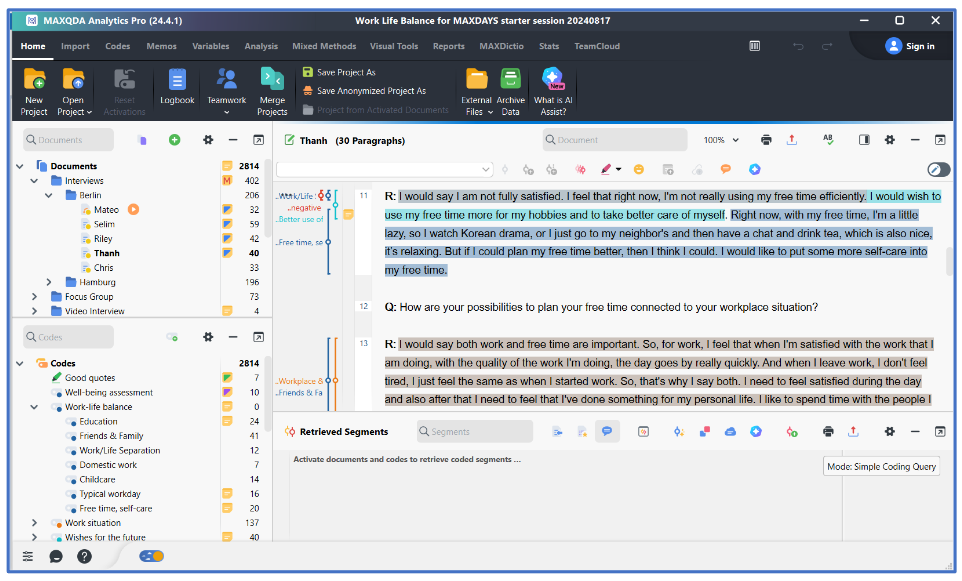962x581 pixels.
Task: Open the Visual Tools tab
Action: tap(394, 46)
